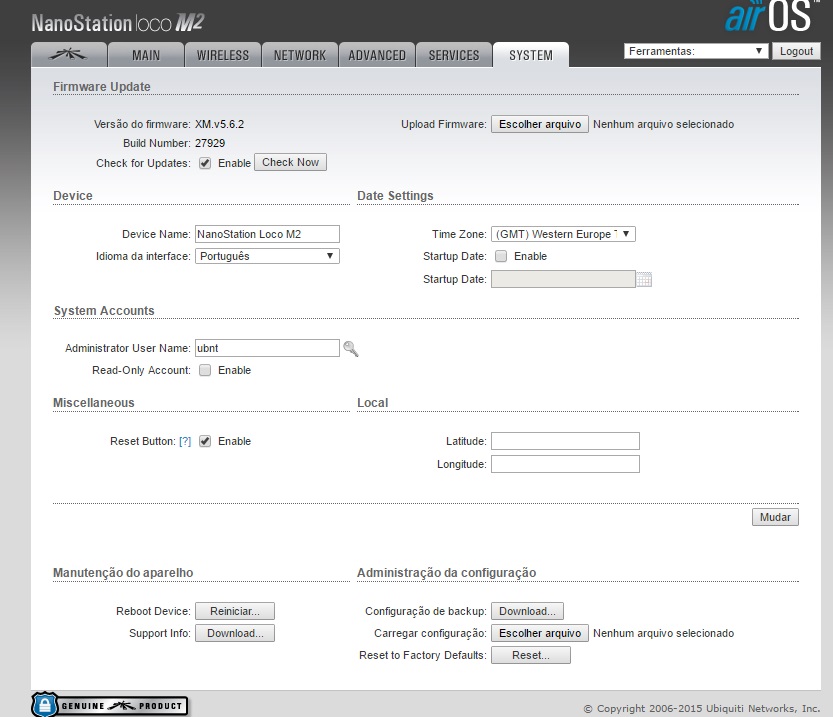Focus the Longitude input field

click(x=565, y=464)
